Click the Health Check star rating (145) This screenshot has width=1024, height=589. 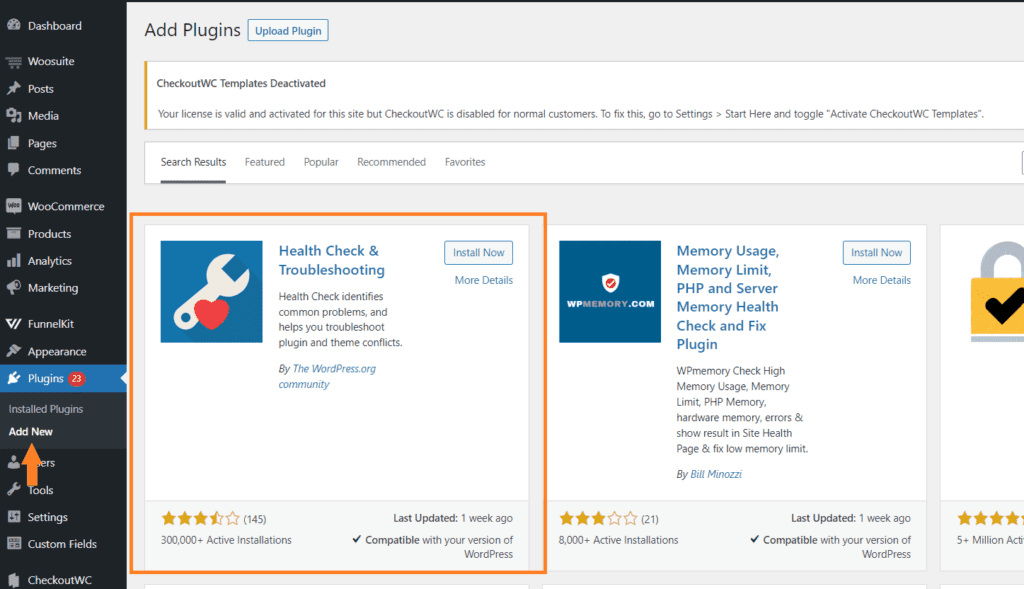click(x=214, y=519)
